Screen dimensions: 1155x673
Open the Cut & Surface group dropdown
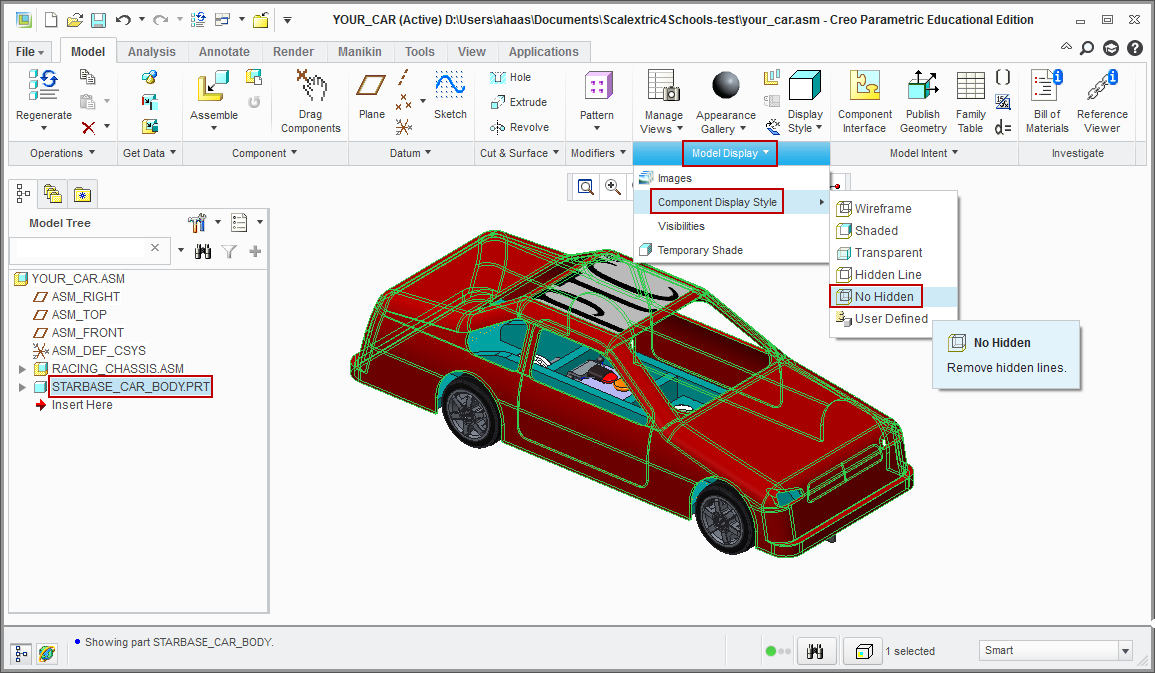pyautogui.click(x=520, y=153)
